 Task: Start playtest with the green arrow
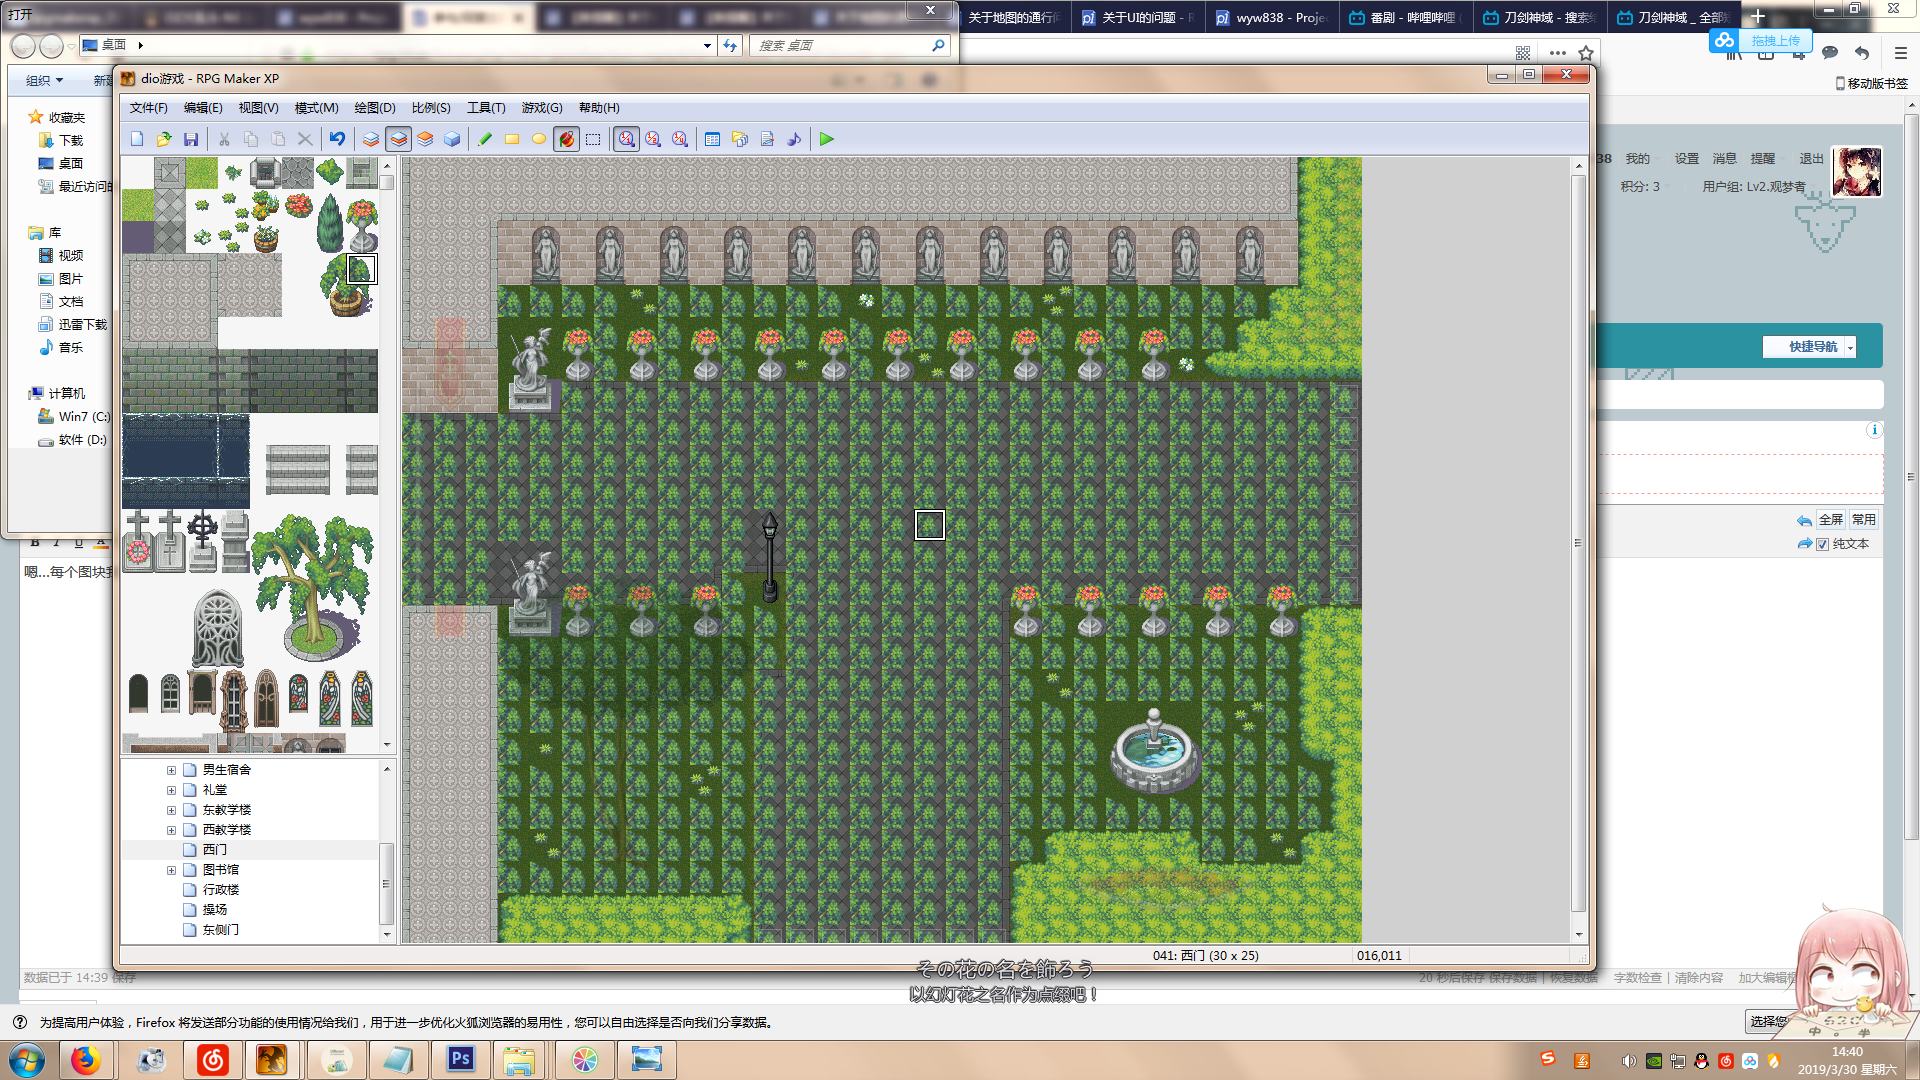827,139
